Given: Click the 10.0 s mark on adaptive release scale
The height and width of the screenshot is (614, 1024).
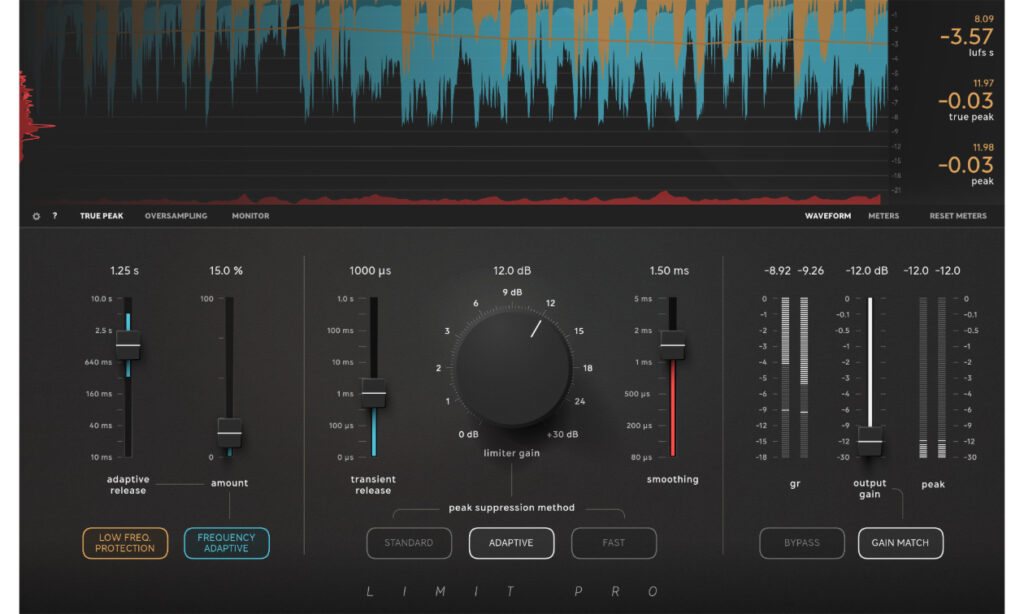Looking at the screenshot, I should point(101,299).
